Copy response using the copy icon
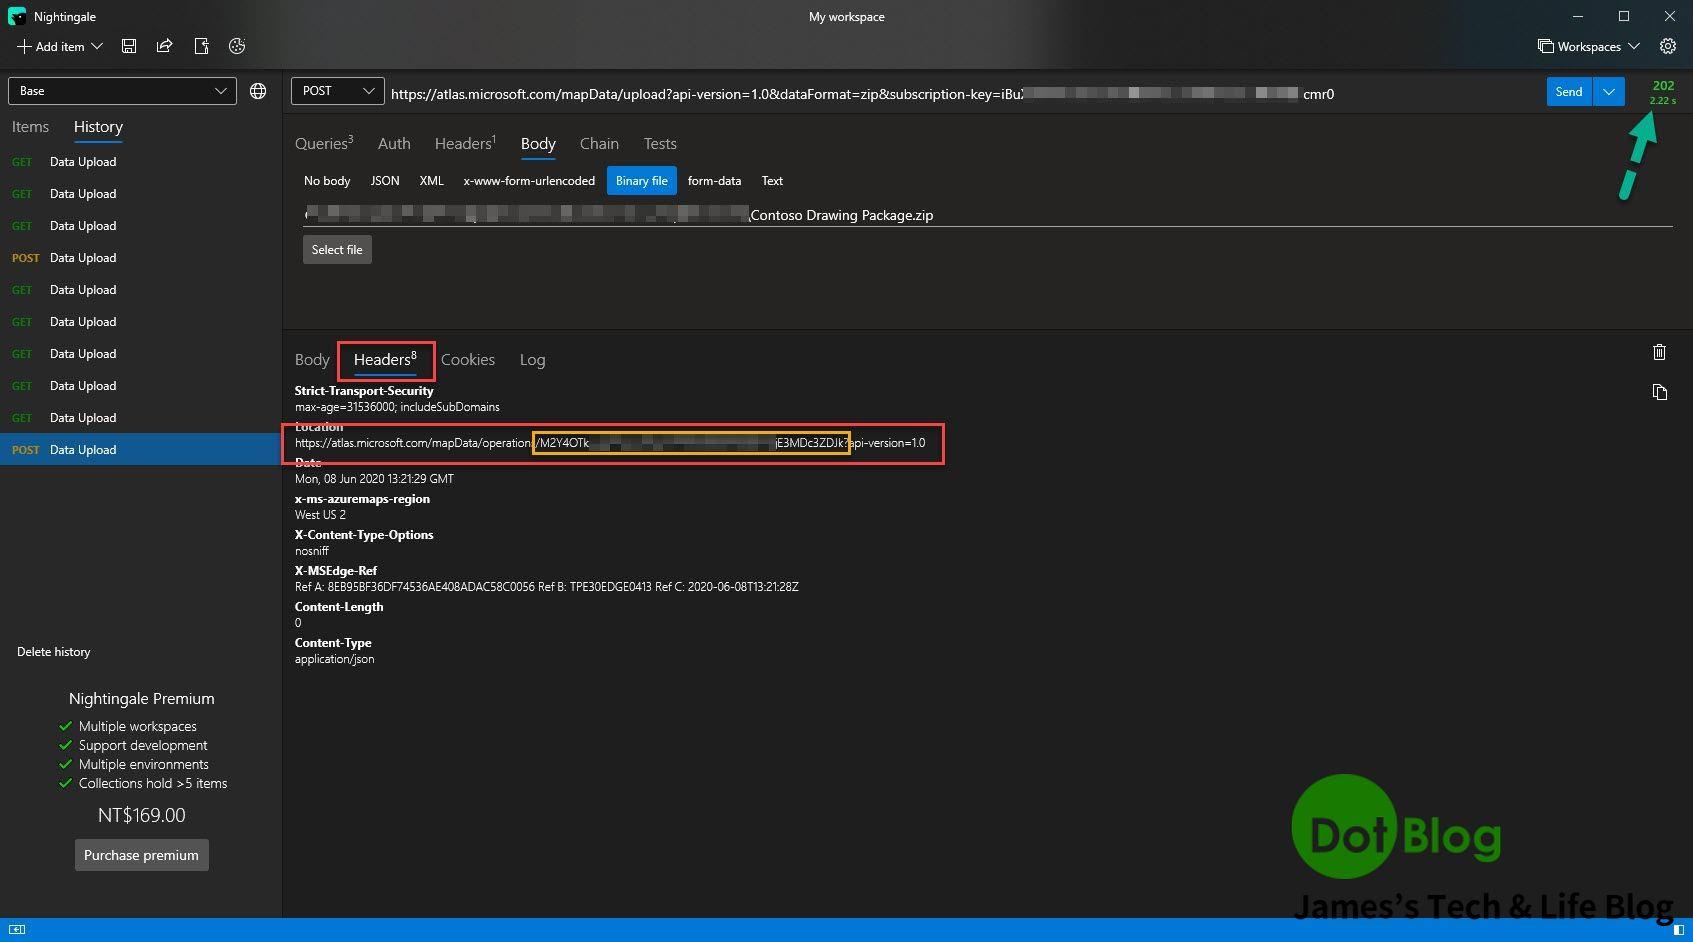1693x942 pixels. coord(1659,392)
